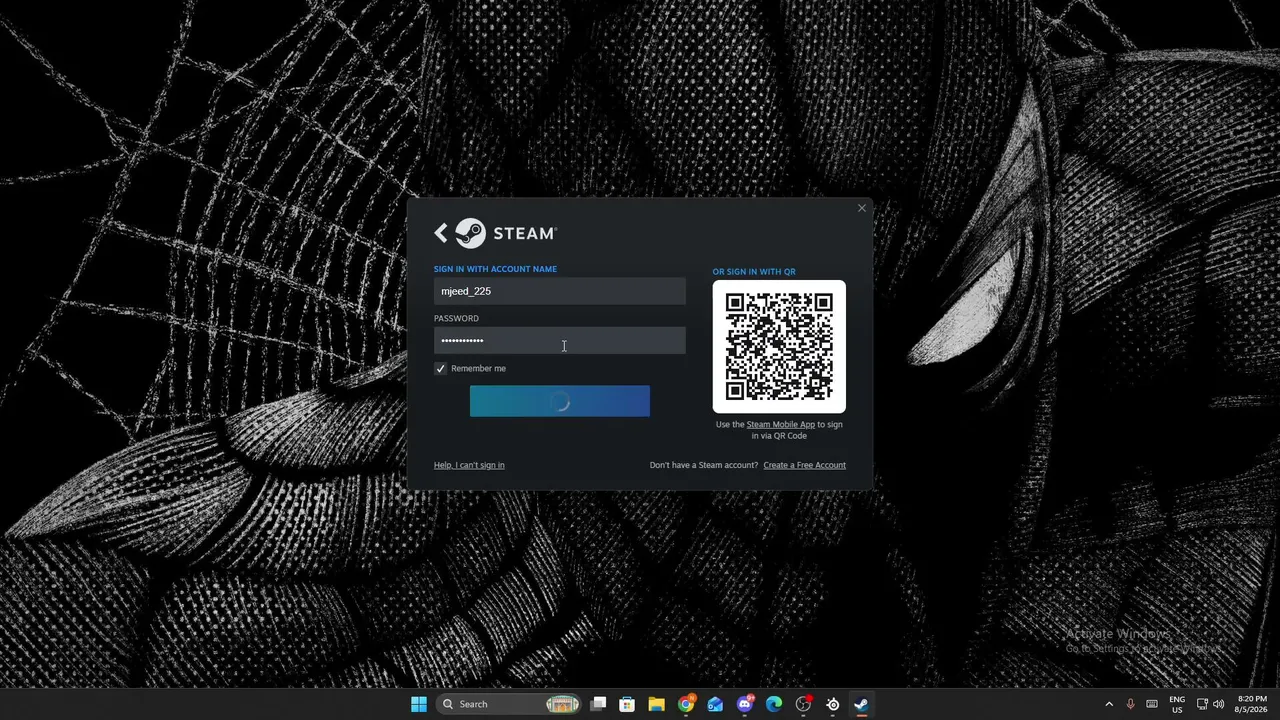Viewport: 1280px width, 720px height.
Task: Focus the account name field
Action: 560,291
